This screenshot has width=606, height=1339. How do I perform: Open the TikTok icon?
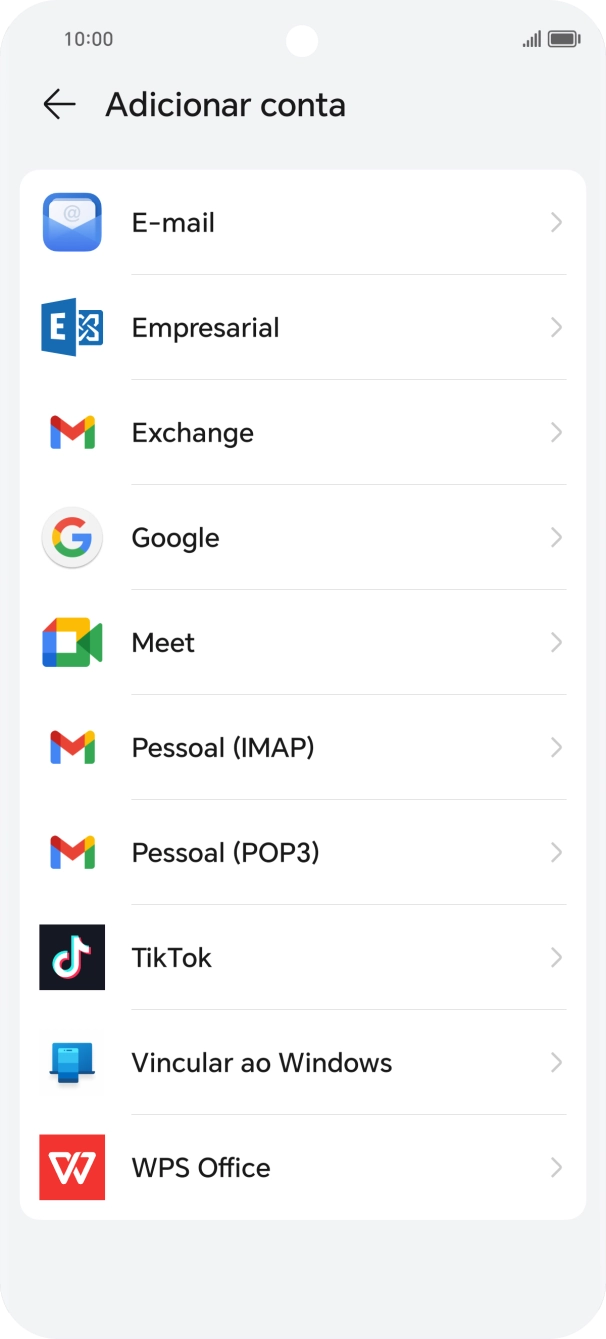[71, 957]
